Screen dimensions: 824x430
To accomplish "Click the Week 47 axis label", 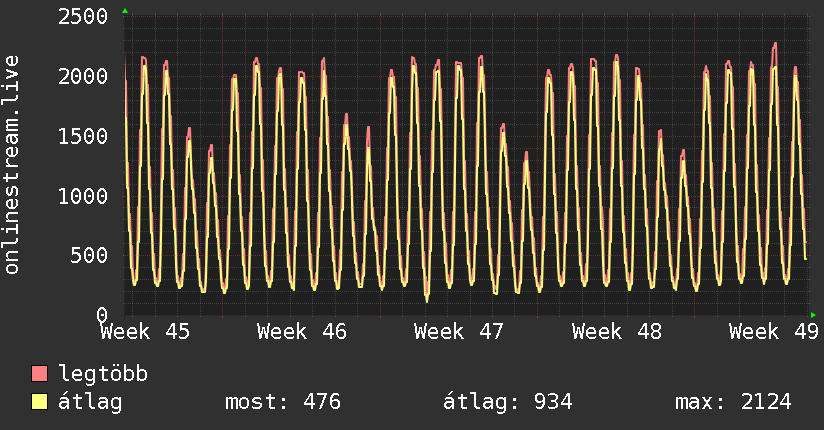I will click(459, 332).
